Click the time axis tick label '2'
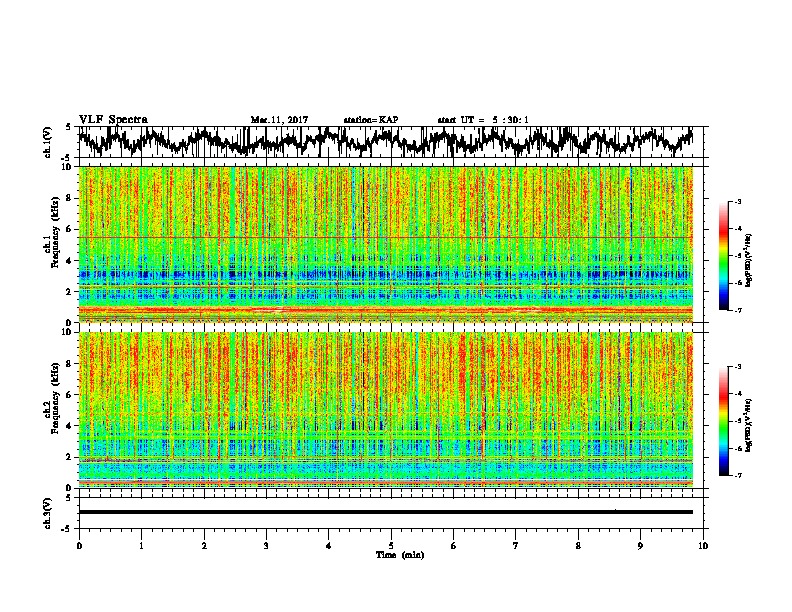Screen dimensions: 792x612 click(204, 546)
